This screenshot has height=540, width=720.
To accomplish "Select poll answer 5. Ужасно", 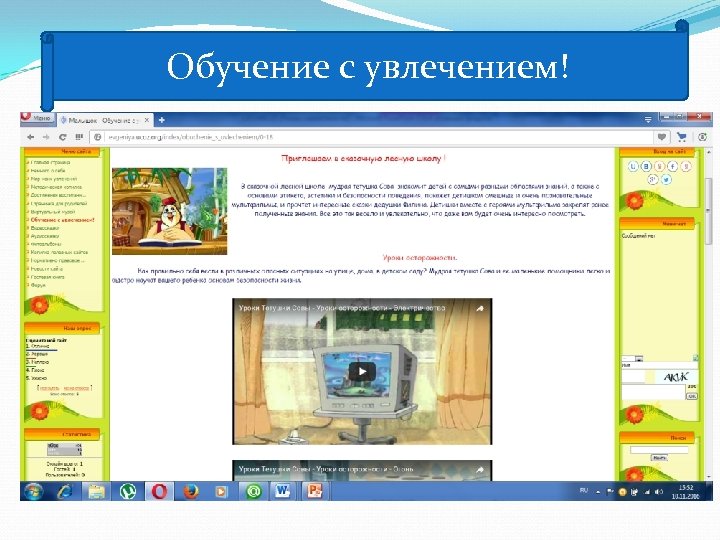I will [x=36, y=378].
